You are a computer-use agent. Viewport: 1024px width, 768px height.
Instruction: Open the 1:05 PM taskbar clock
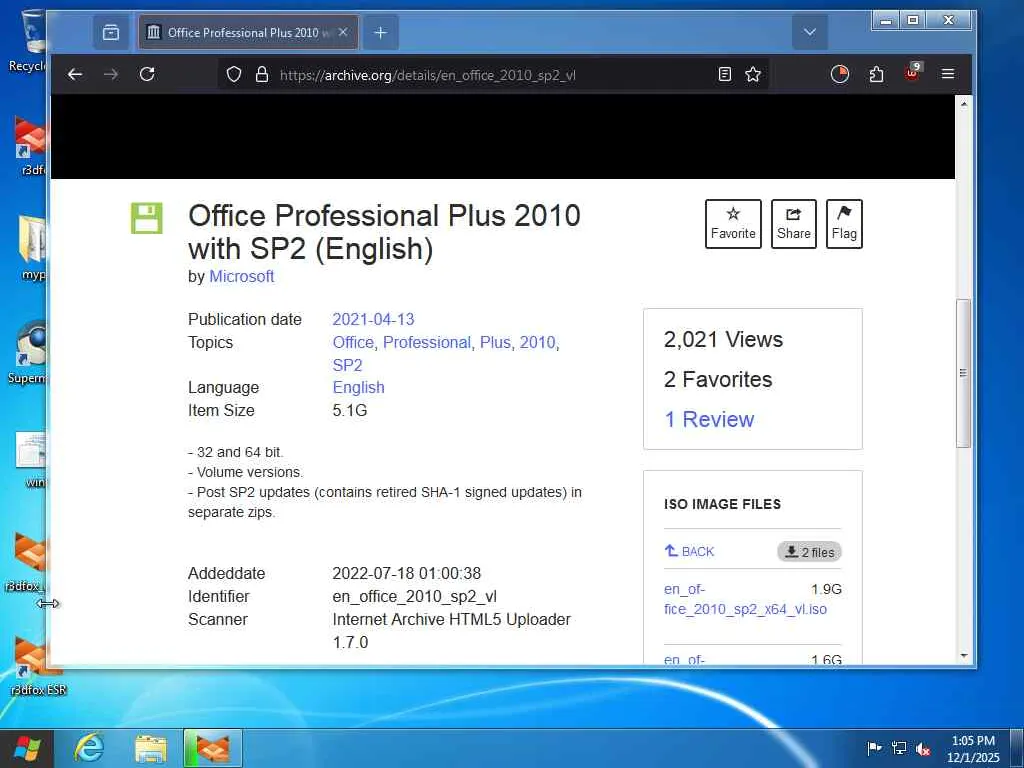pos(973,748)
